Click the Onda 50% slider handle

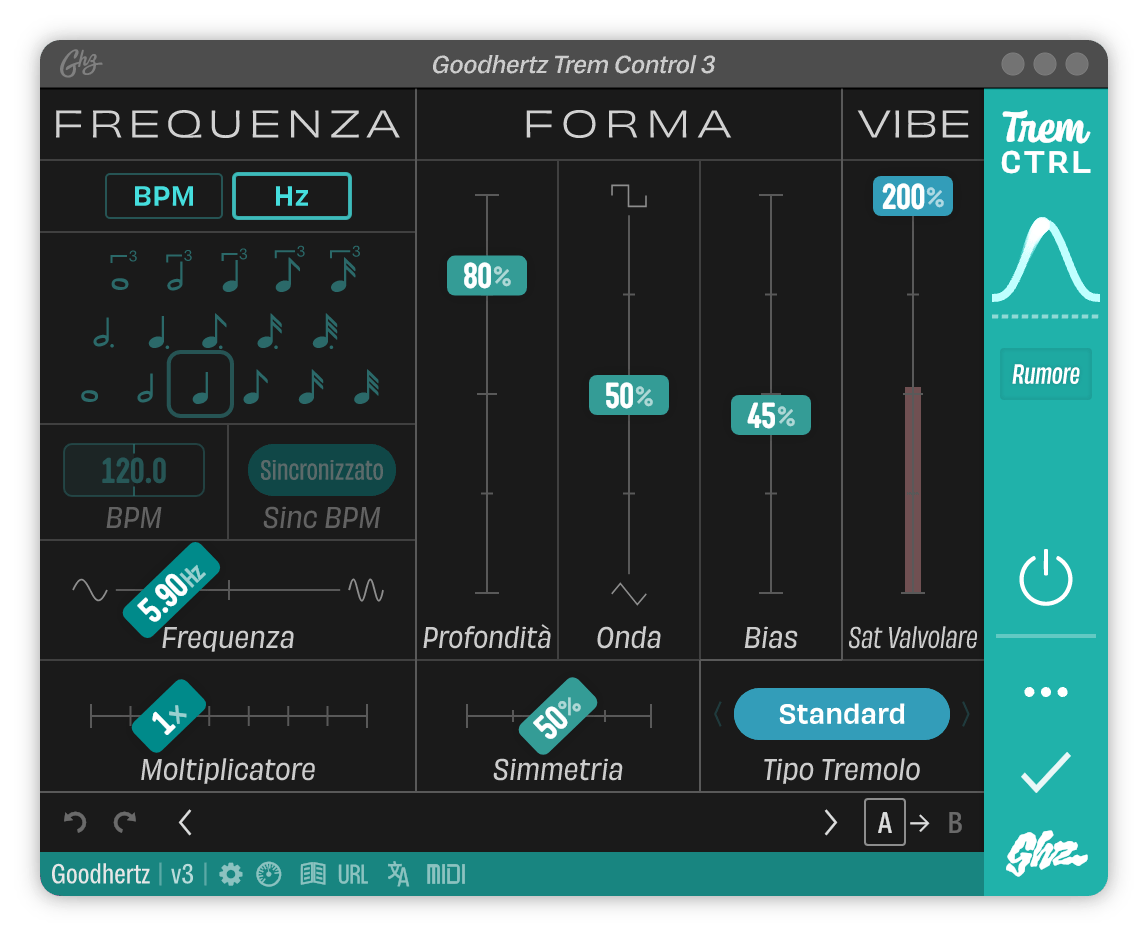click(629, 395)
